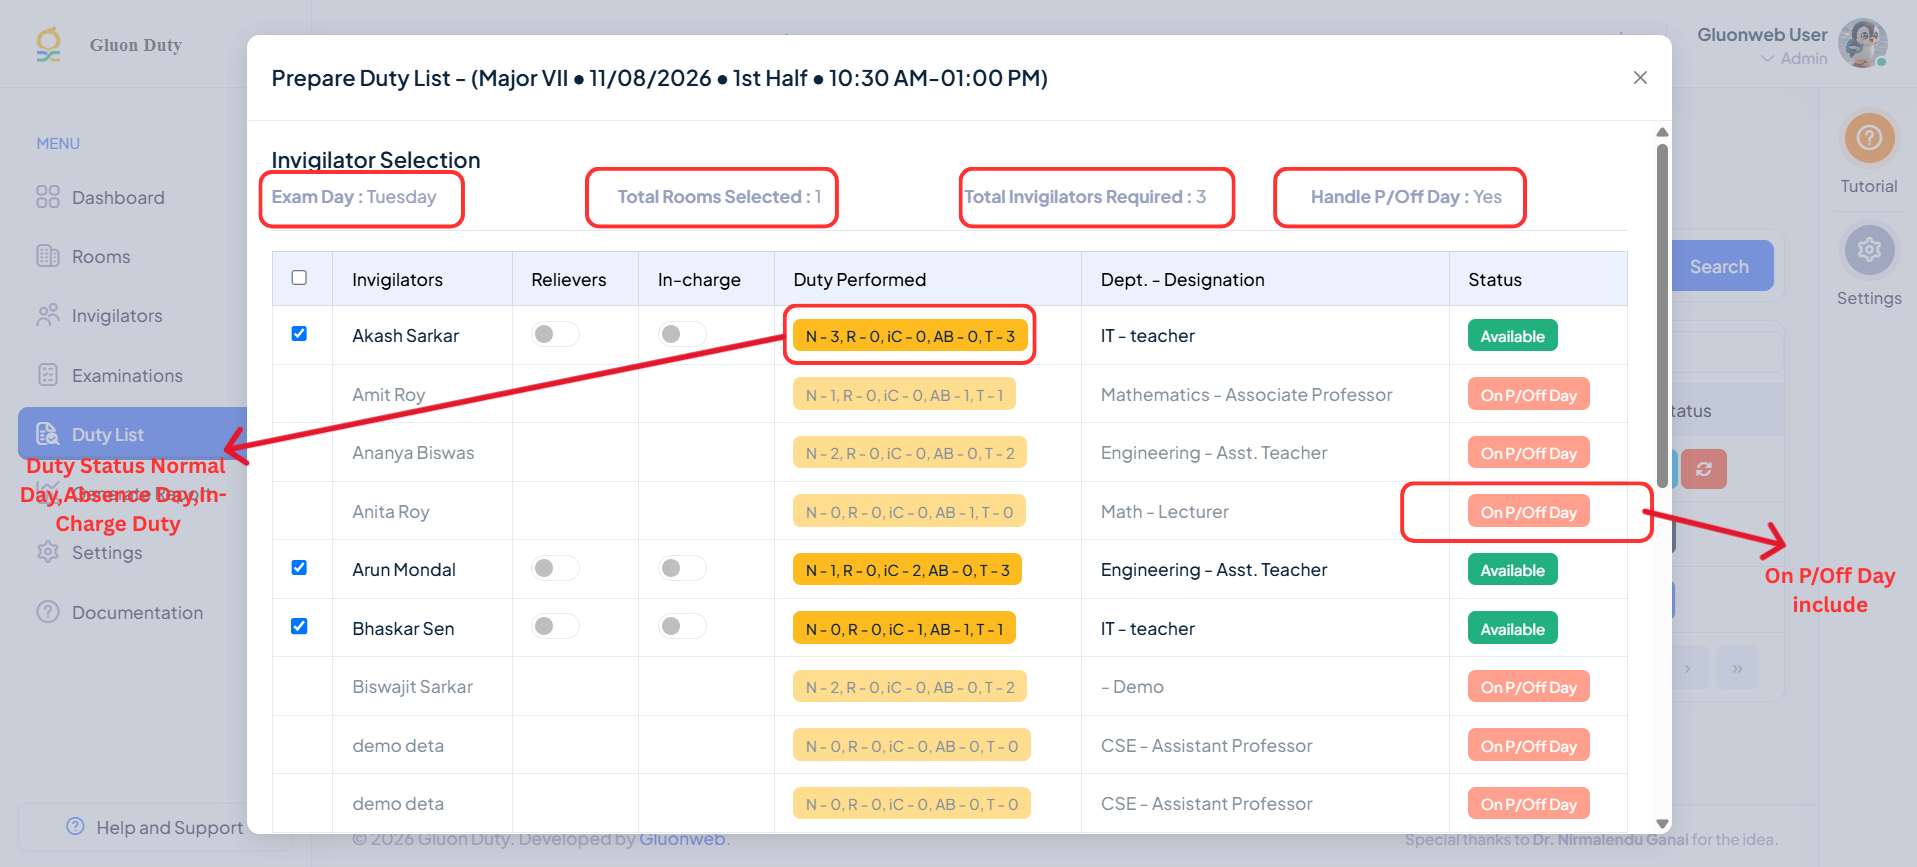Screen dimensions: 1917x867
Task: Click Available status for Akash Sarkar
Action: [1512, 336]
